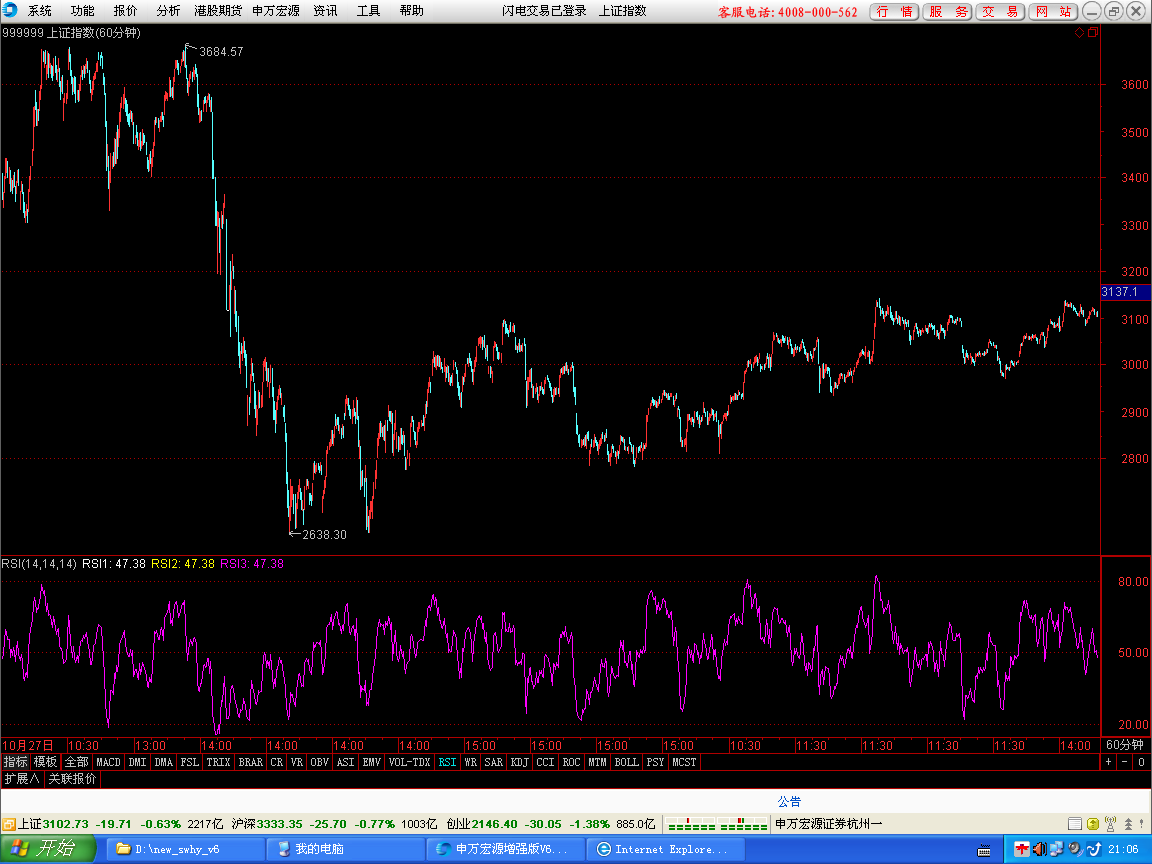Switch indicator to PSY
This screenshot has height=864, width=1152.
click(x=655, y=762)
